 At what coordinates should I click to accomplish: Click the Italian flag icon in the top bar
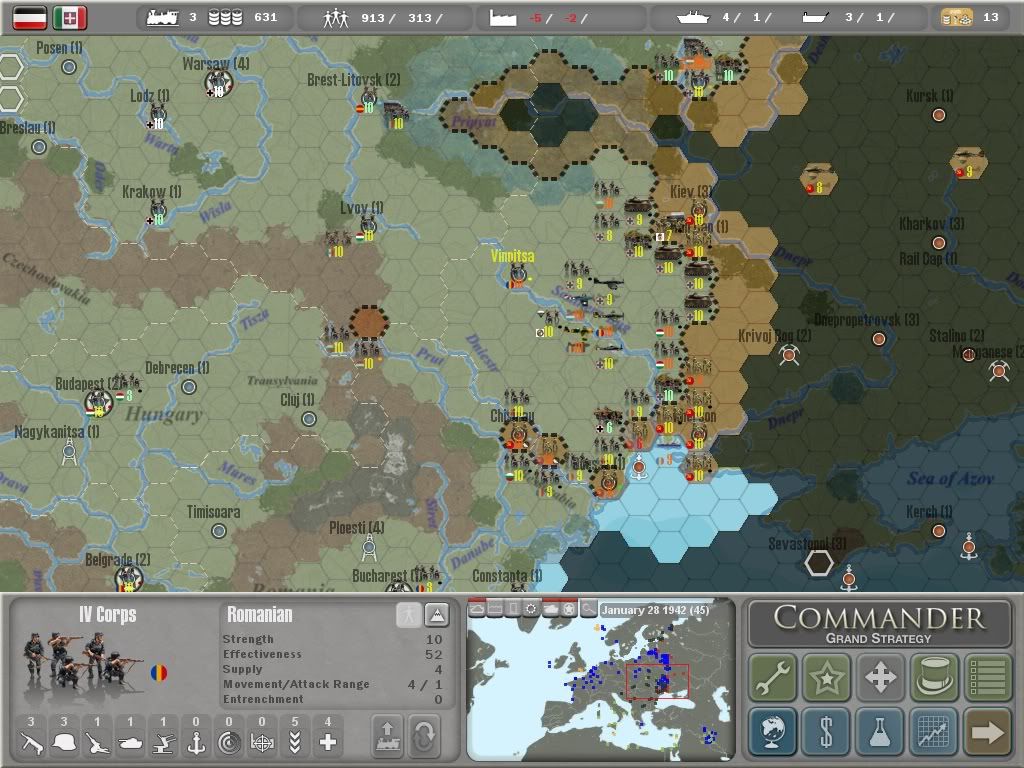point(70,18)
